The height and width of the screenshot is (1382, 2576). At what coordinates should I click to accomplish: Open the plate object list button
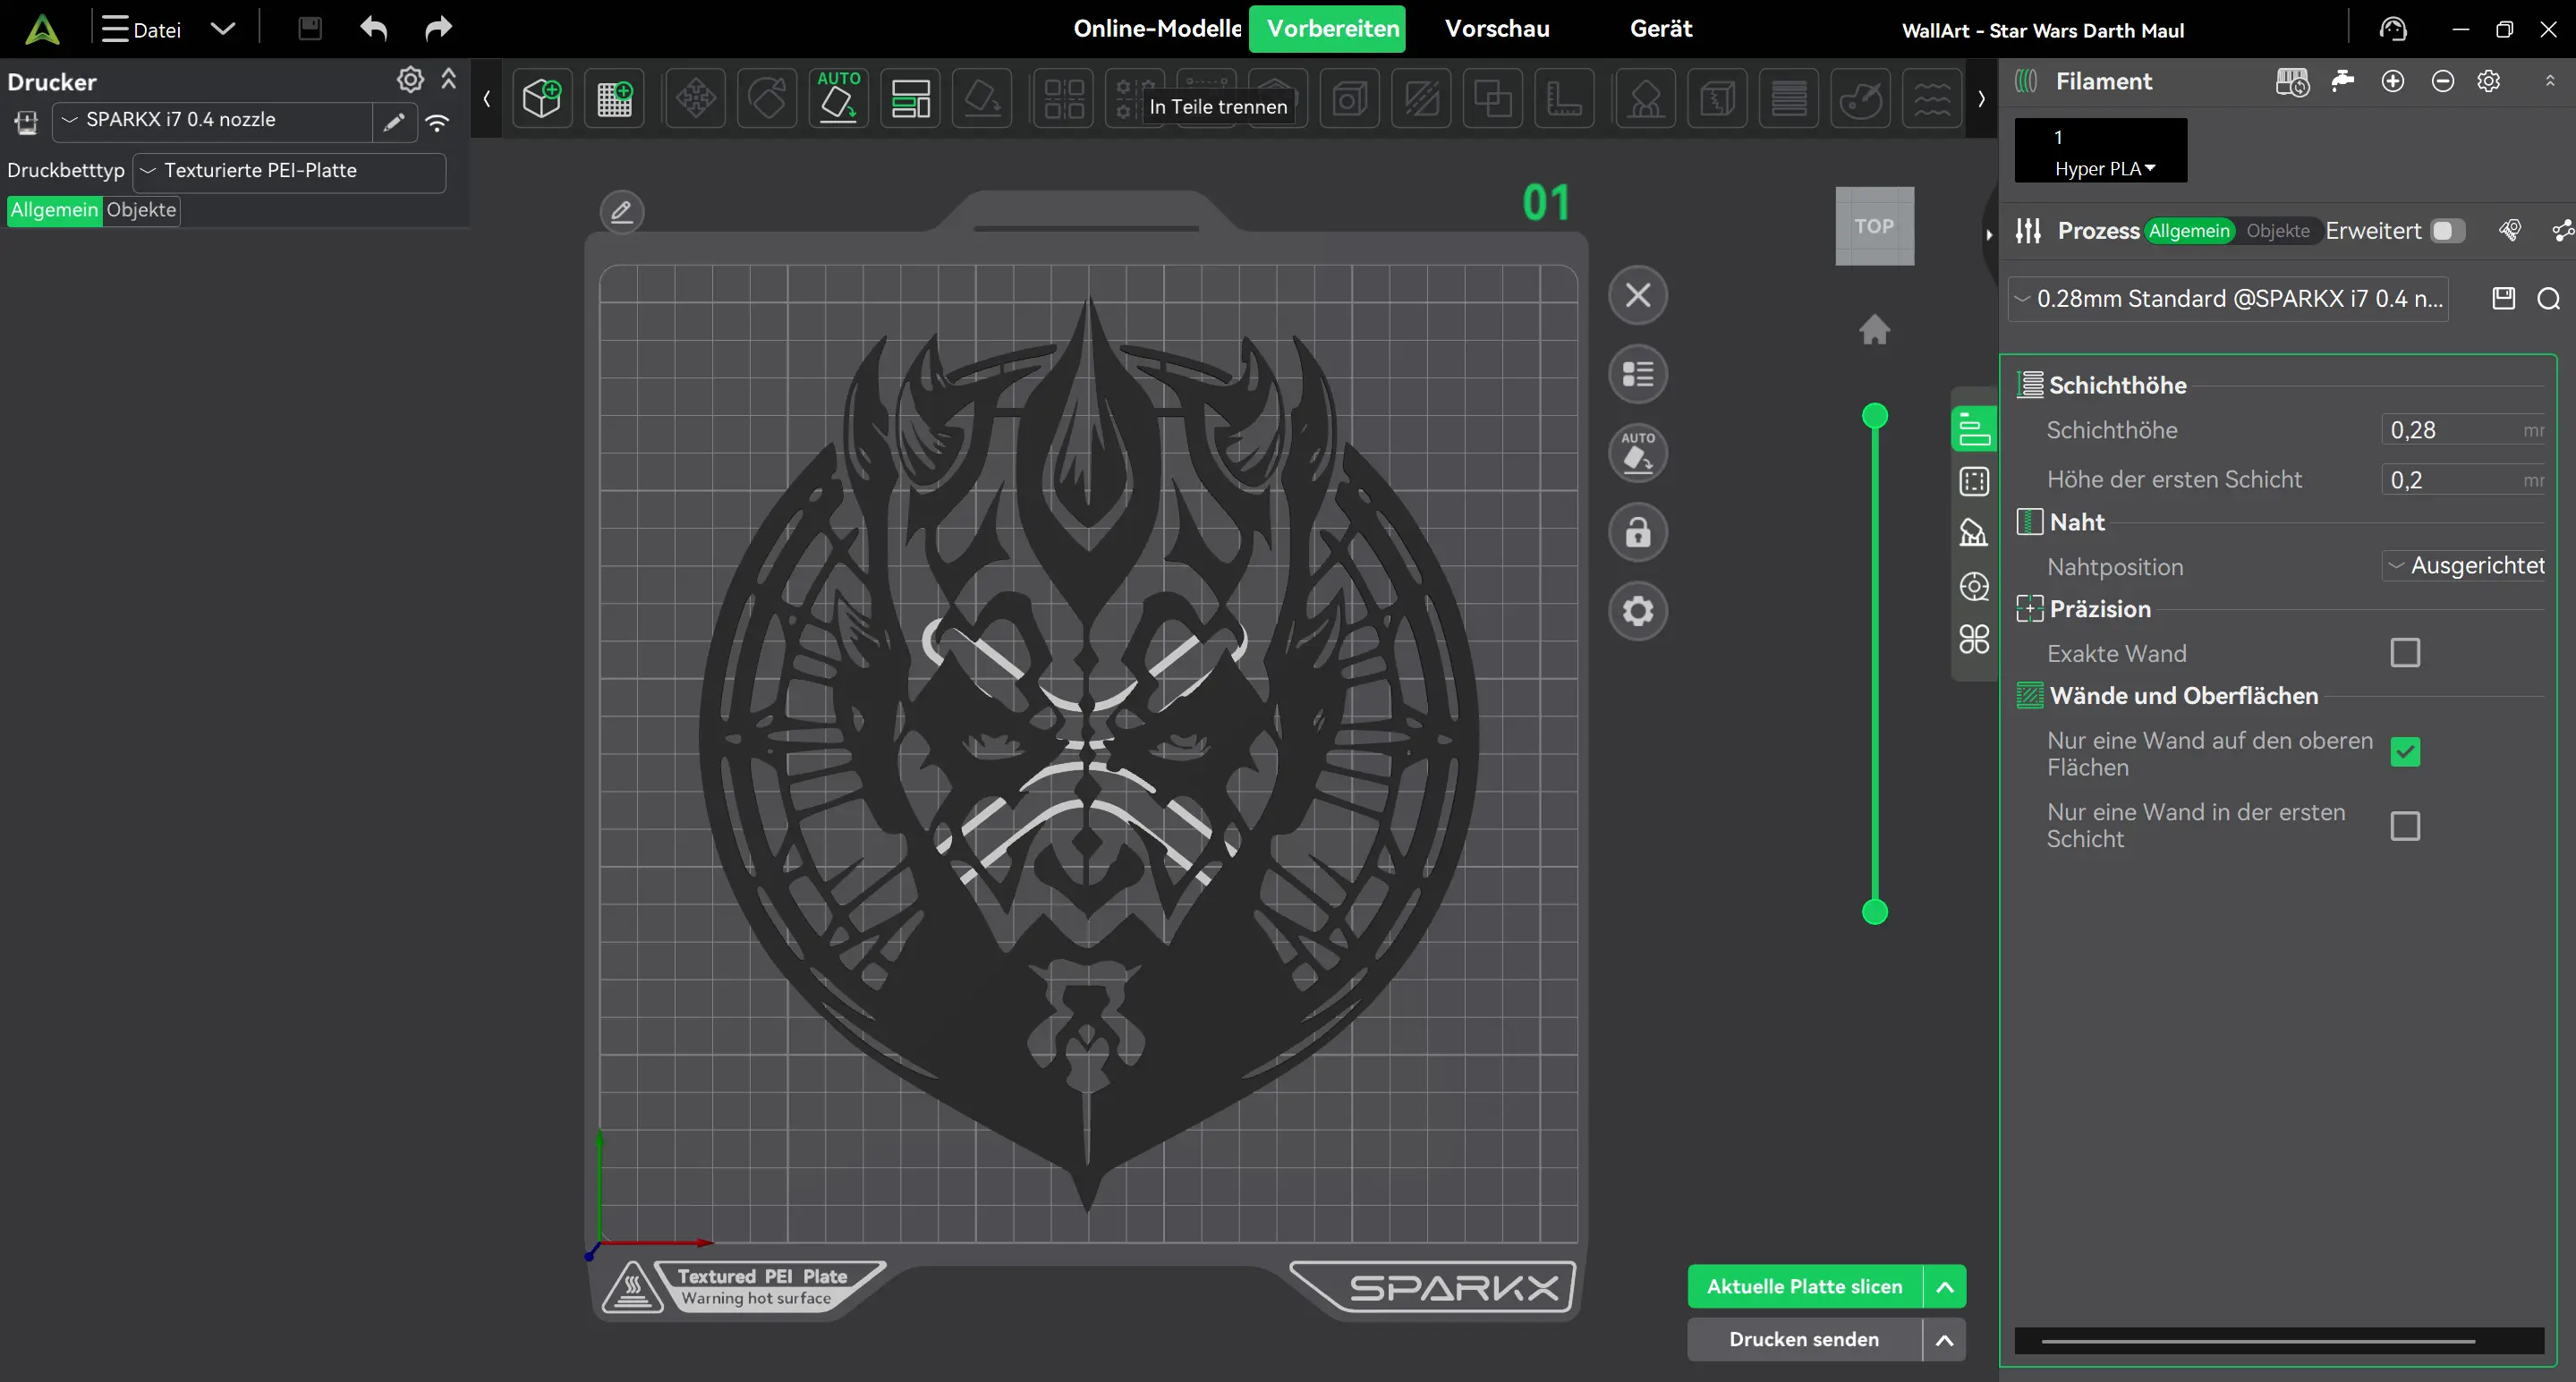tap(1638, 374)
